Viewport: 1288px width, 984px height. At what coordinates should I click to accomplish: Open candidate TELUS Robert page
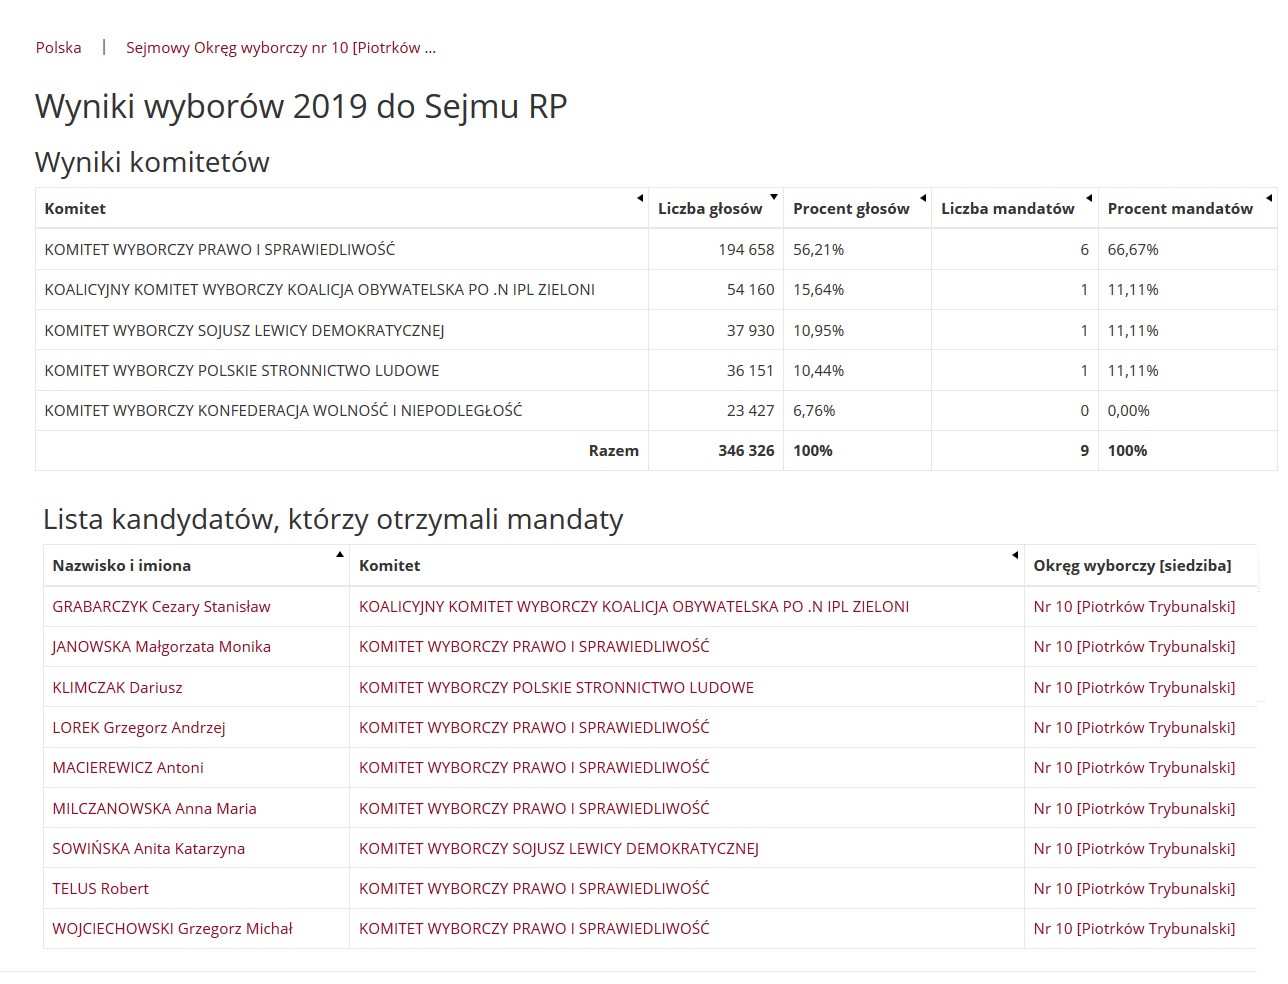coord(100,889)
